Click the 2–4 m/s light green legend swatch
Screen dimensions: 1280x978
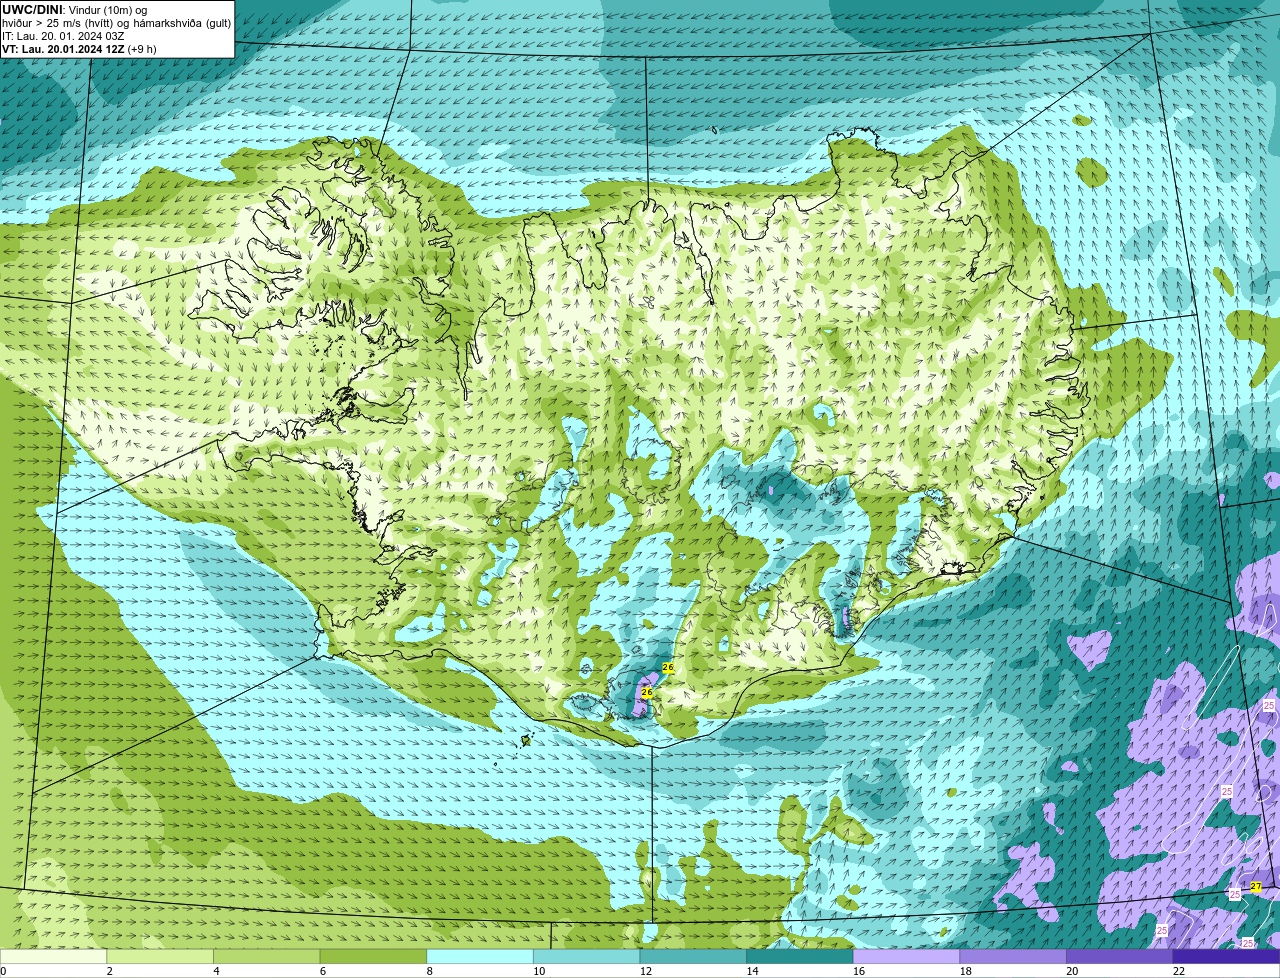[160, 956]
